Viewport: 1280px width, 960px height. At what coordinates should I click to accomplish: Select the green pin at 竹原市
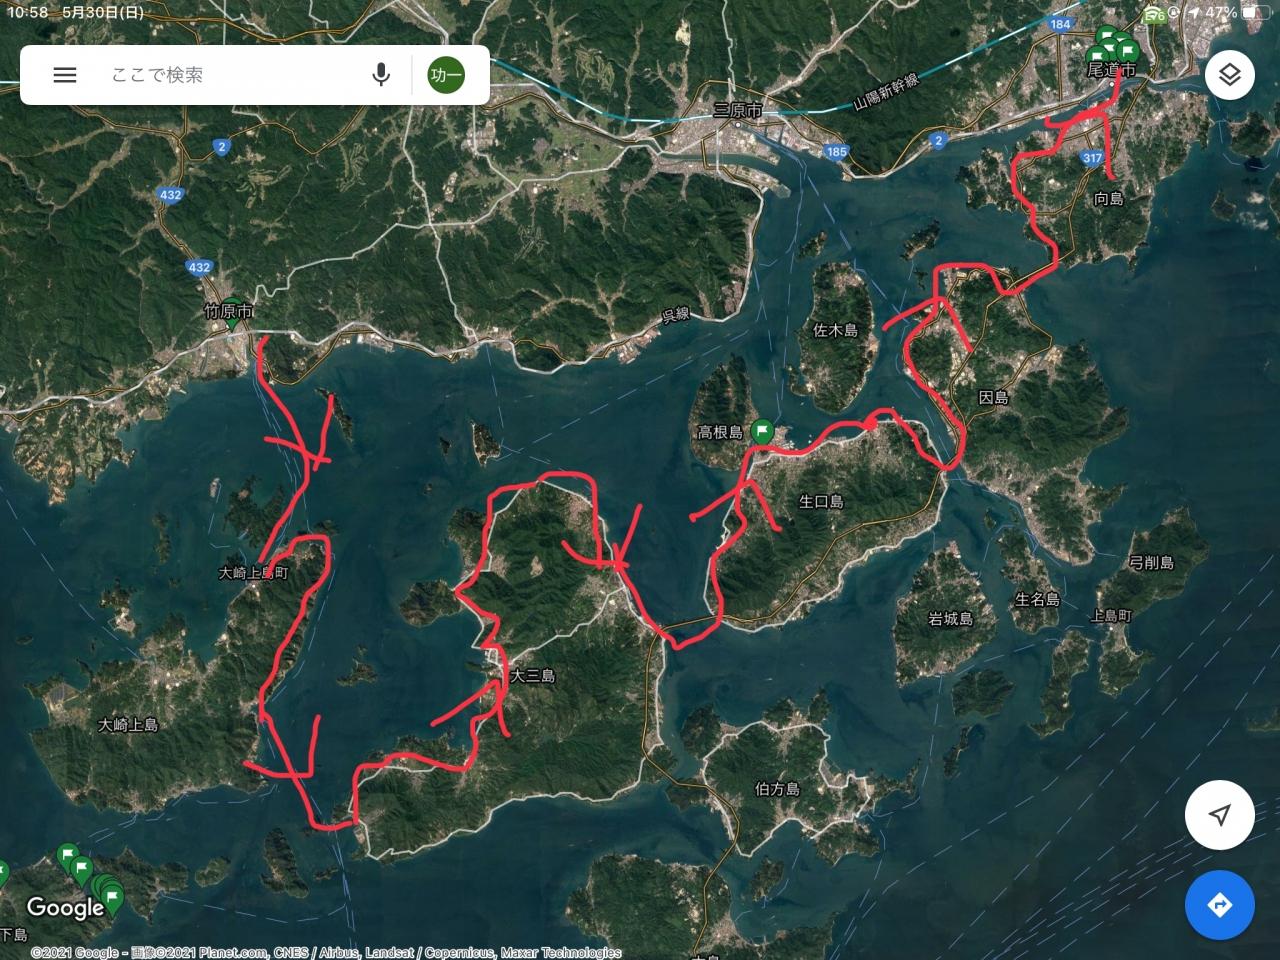(x=232, y=309)
